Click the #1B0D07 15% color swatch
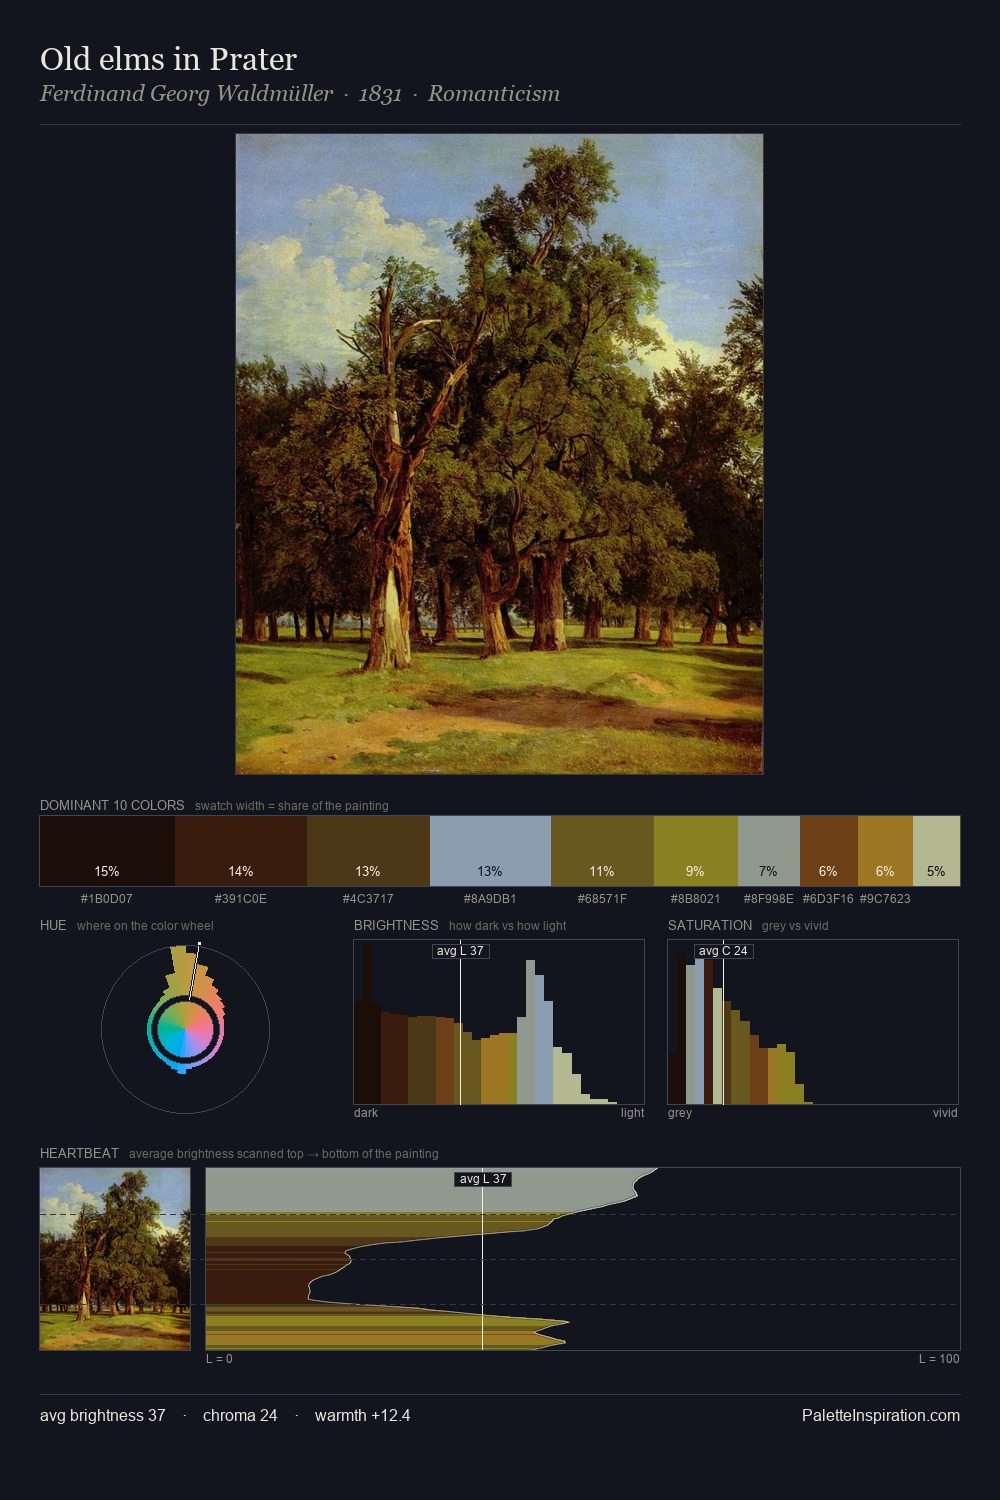The image size is (1000, 1500). (107, 851)
